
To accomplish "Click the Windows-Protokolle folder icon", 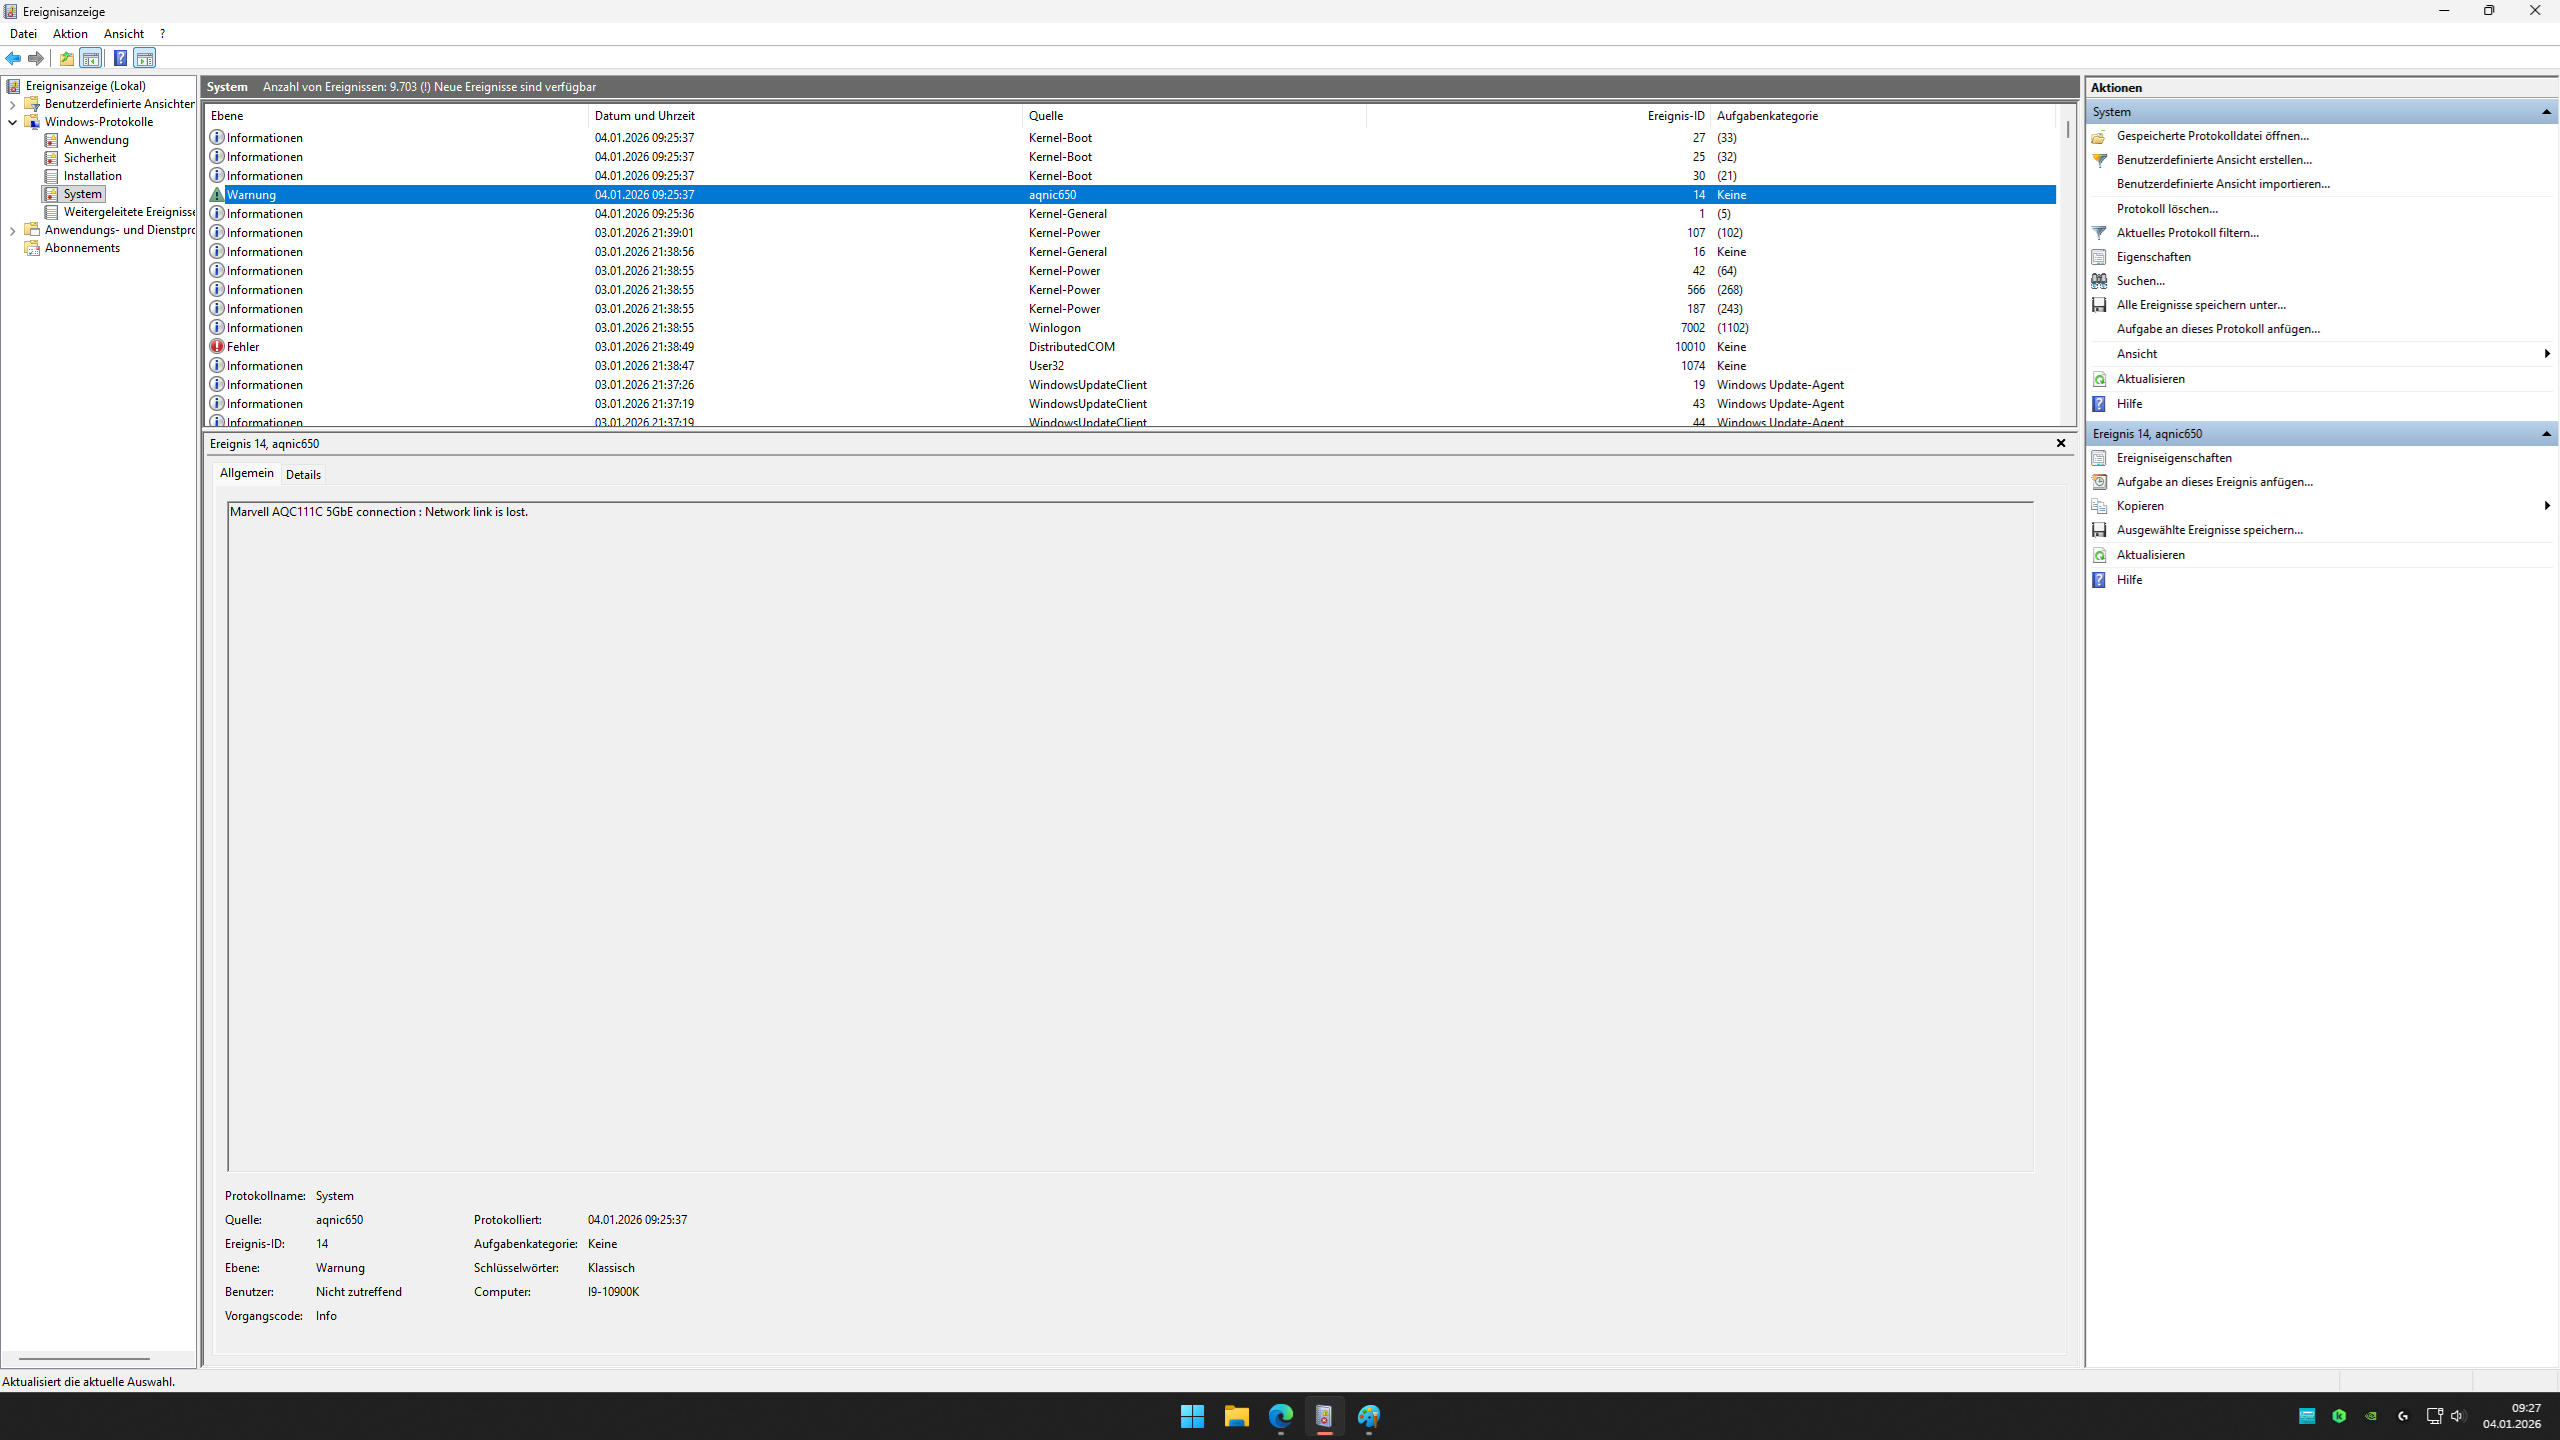I will [x=32, y=122].
